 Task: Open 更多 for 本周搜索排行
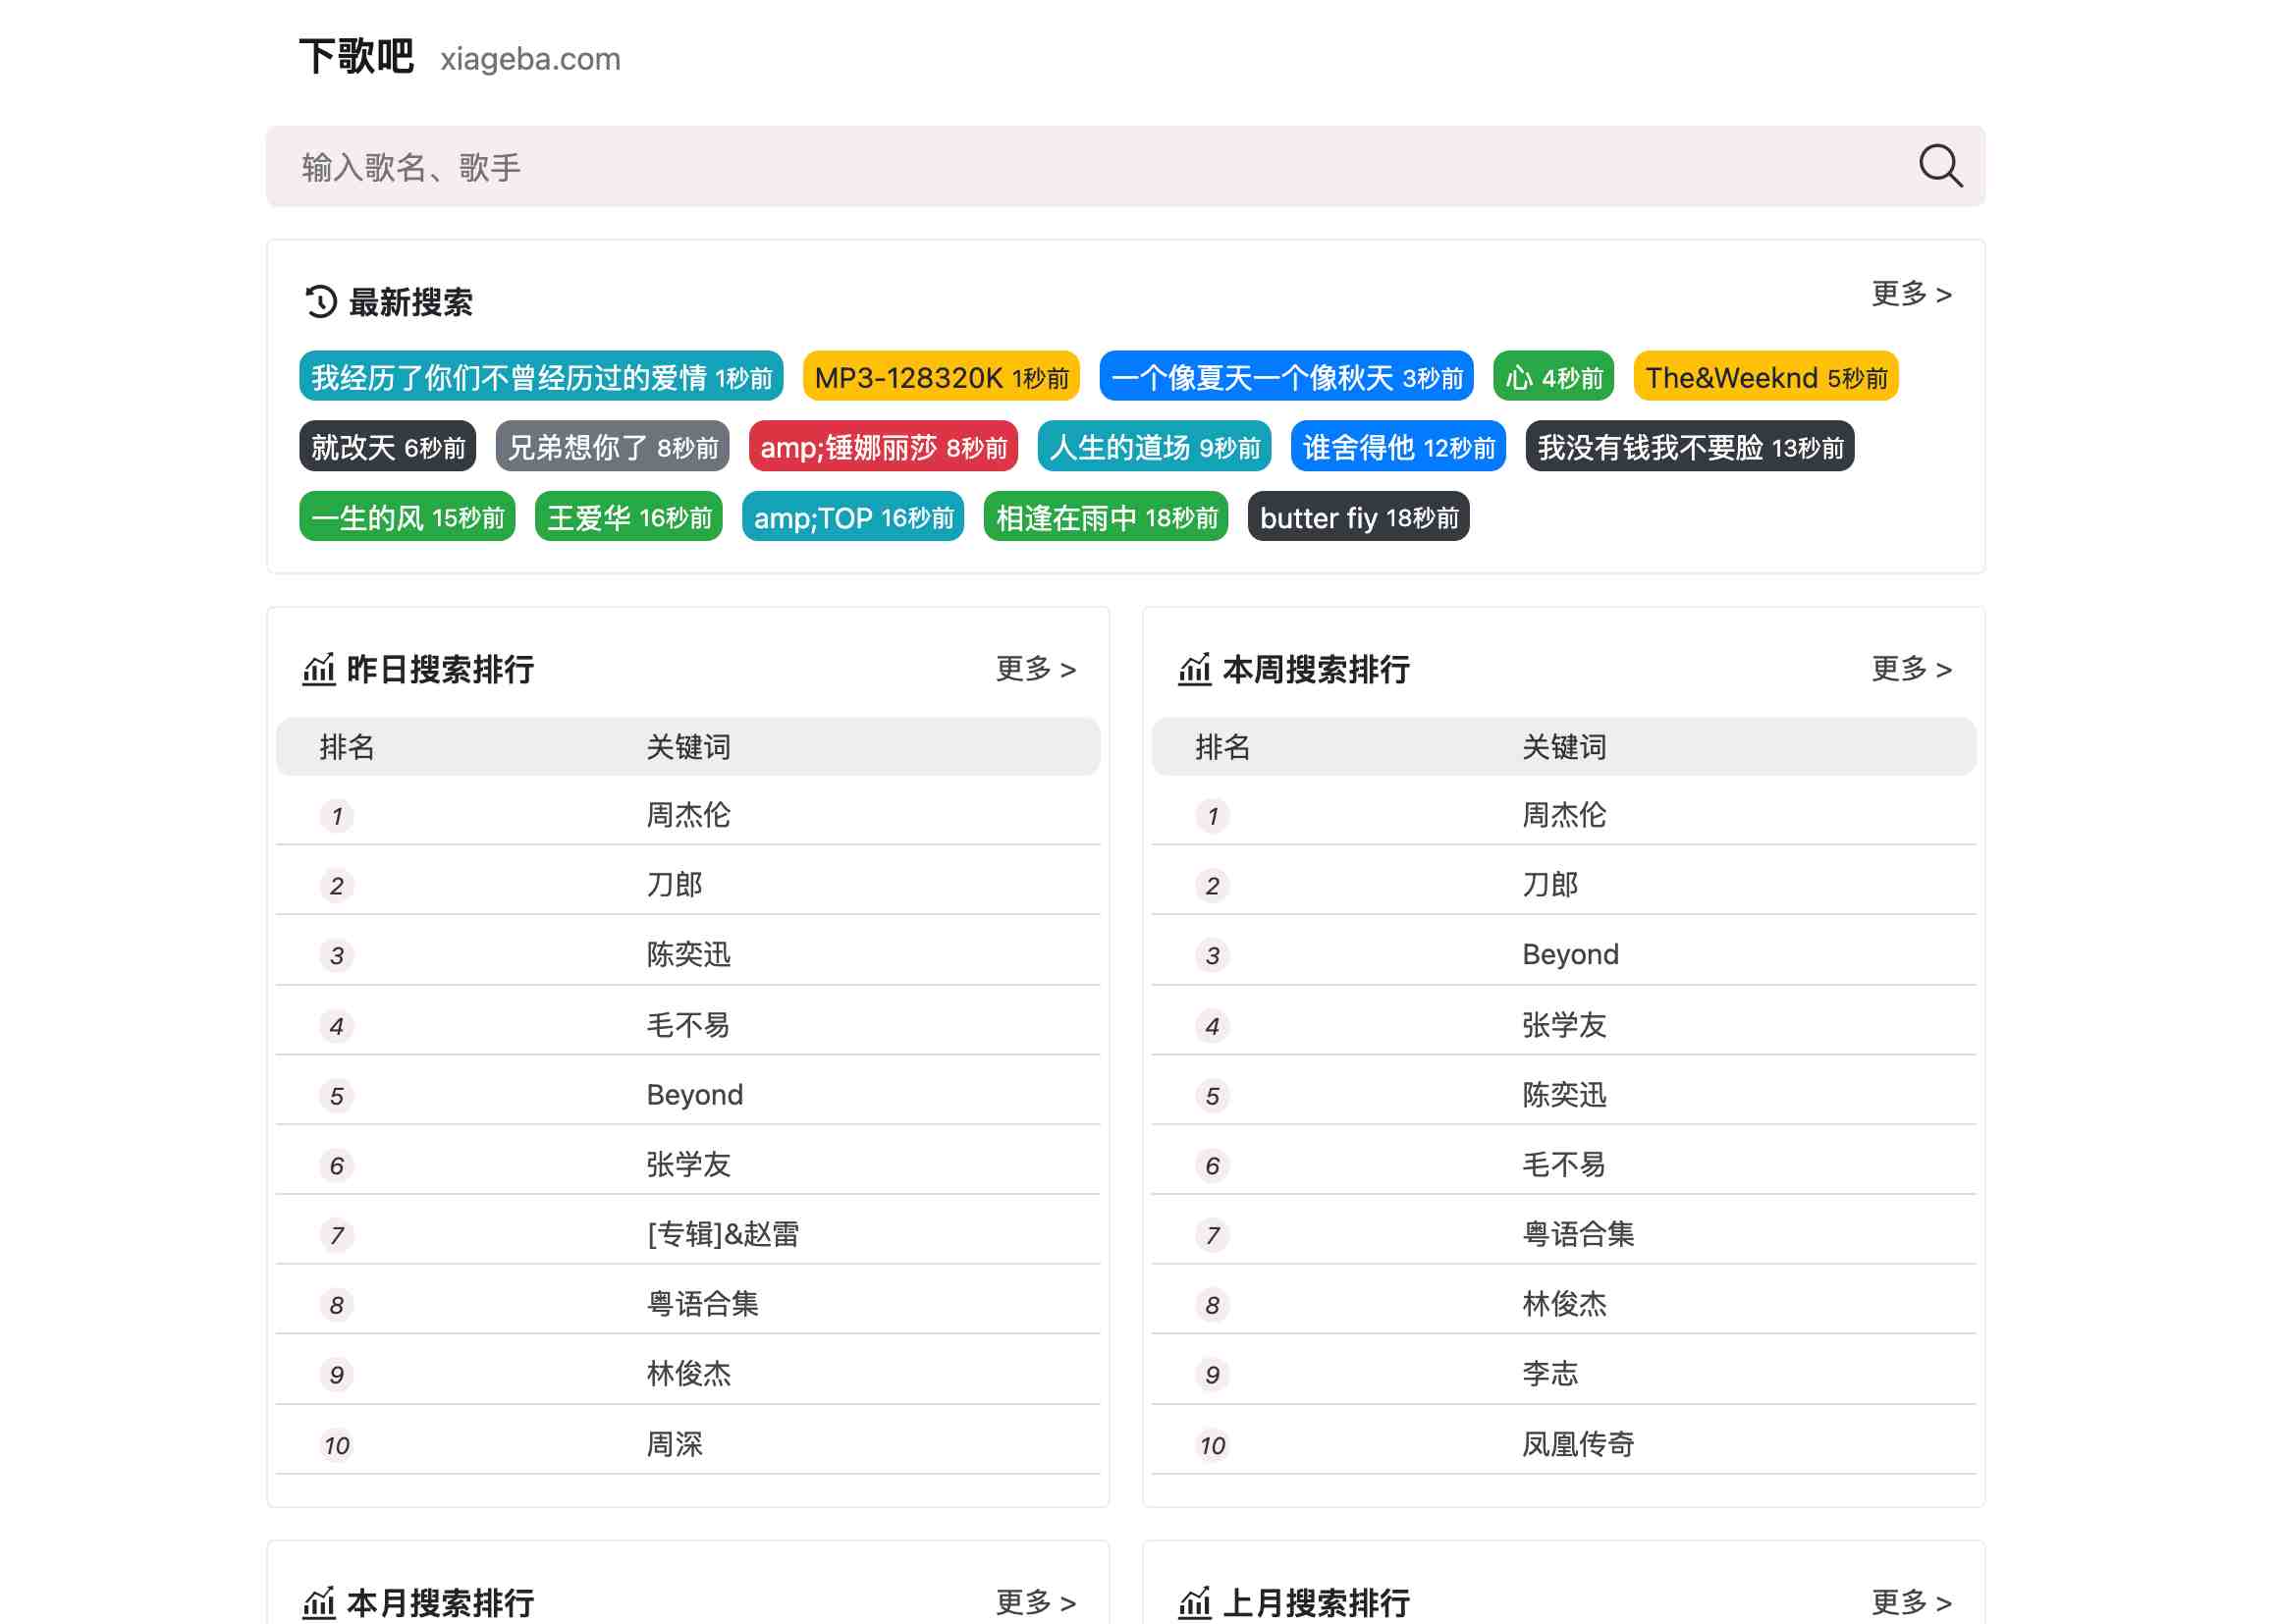pos(1911,668)
